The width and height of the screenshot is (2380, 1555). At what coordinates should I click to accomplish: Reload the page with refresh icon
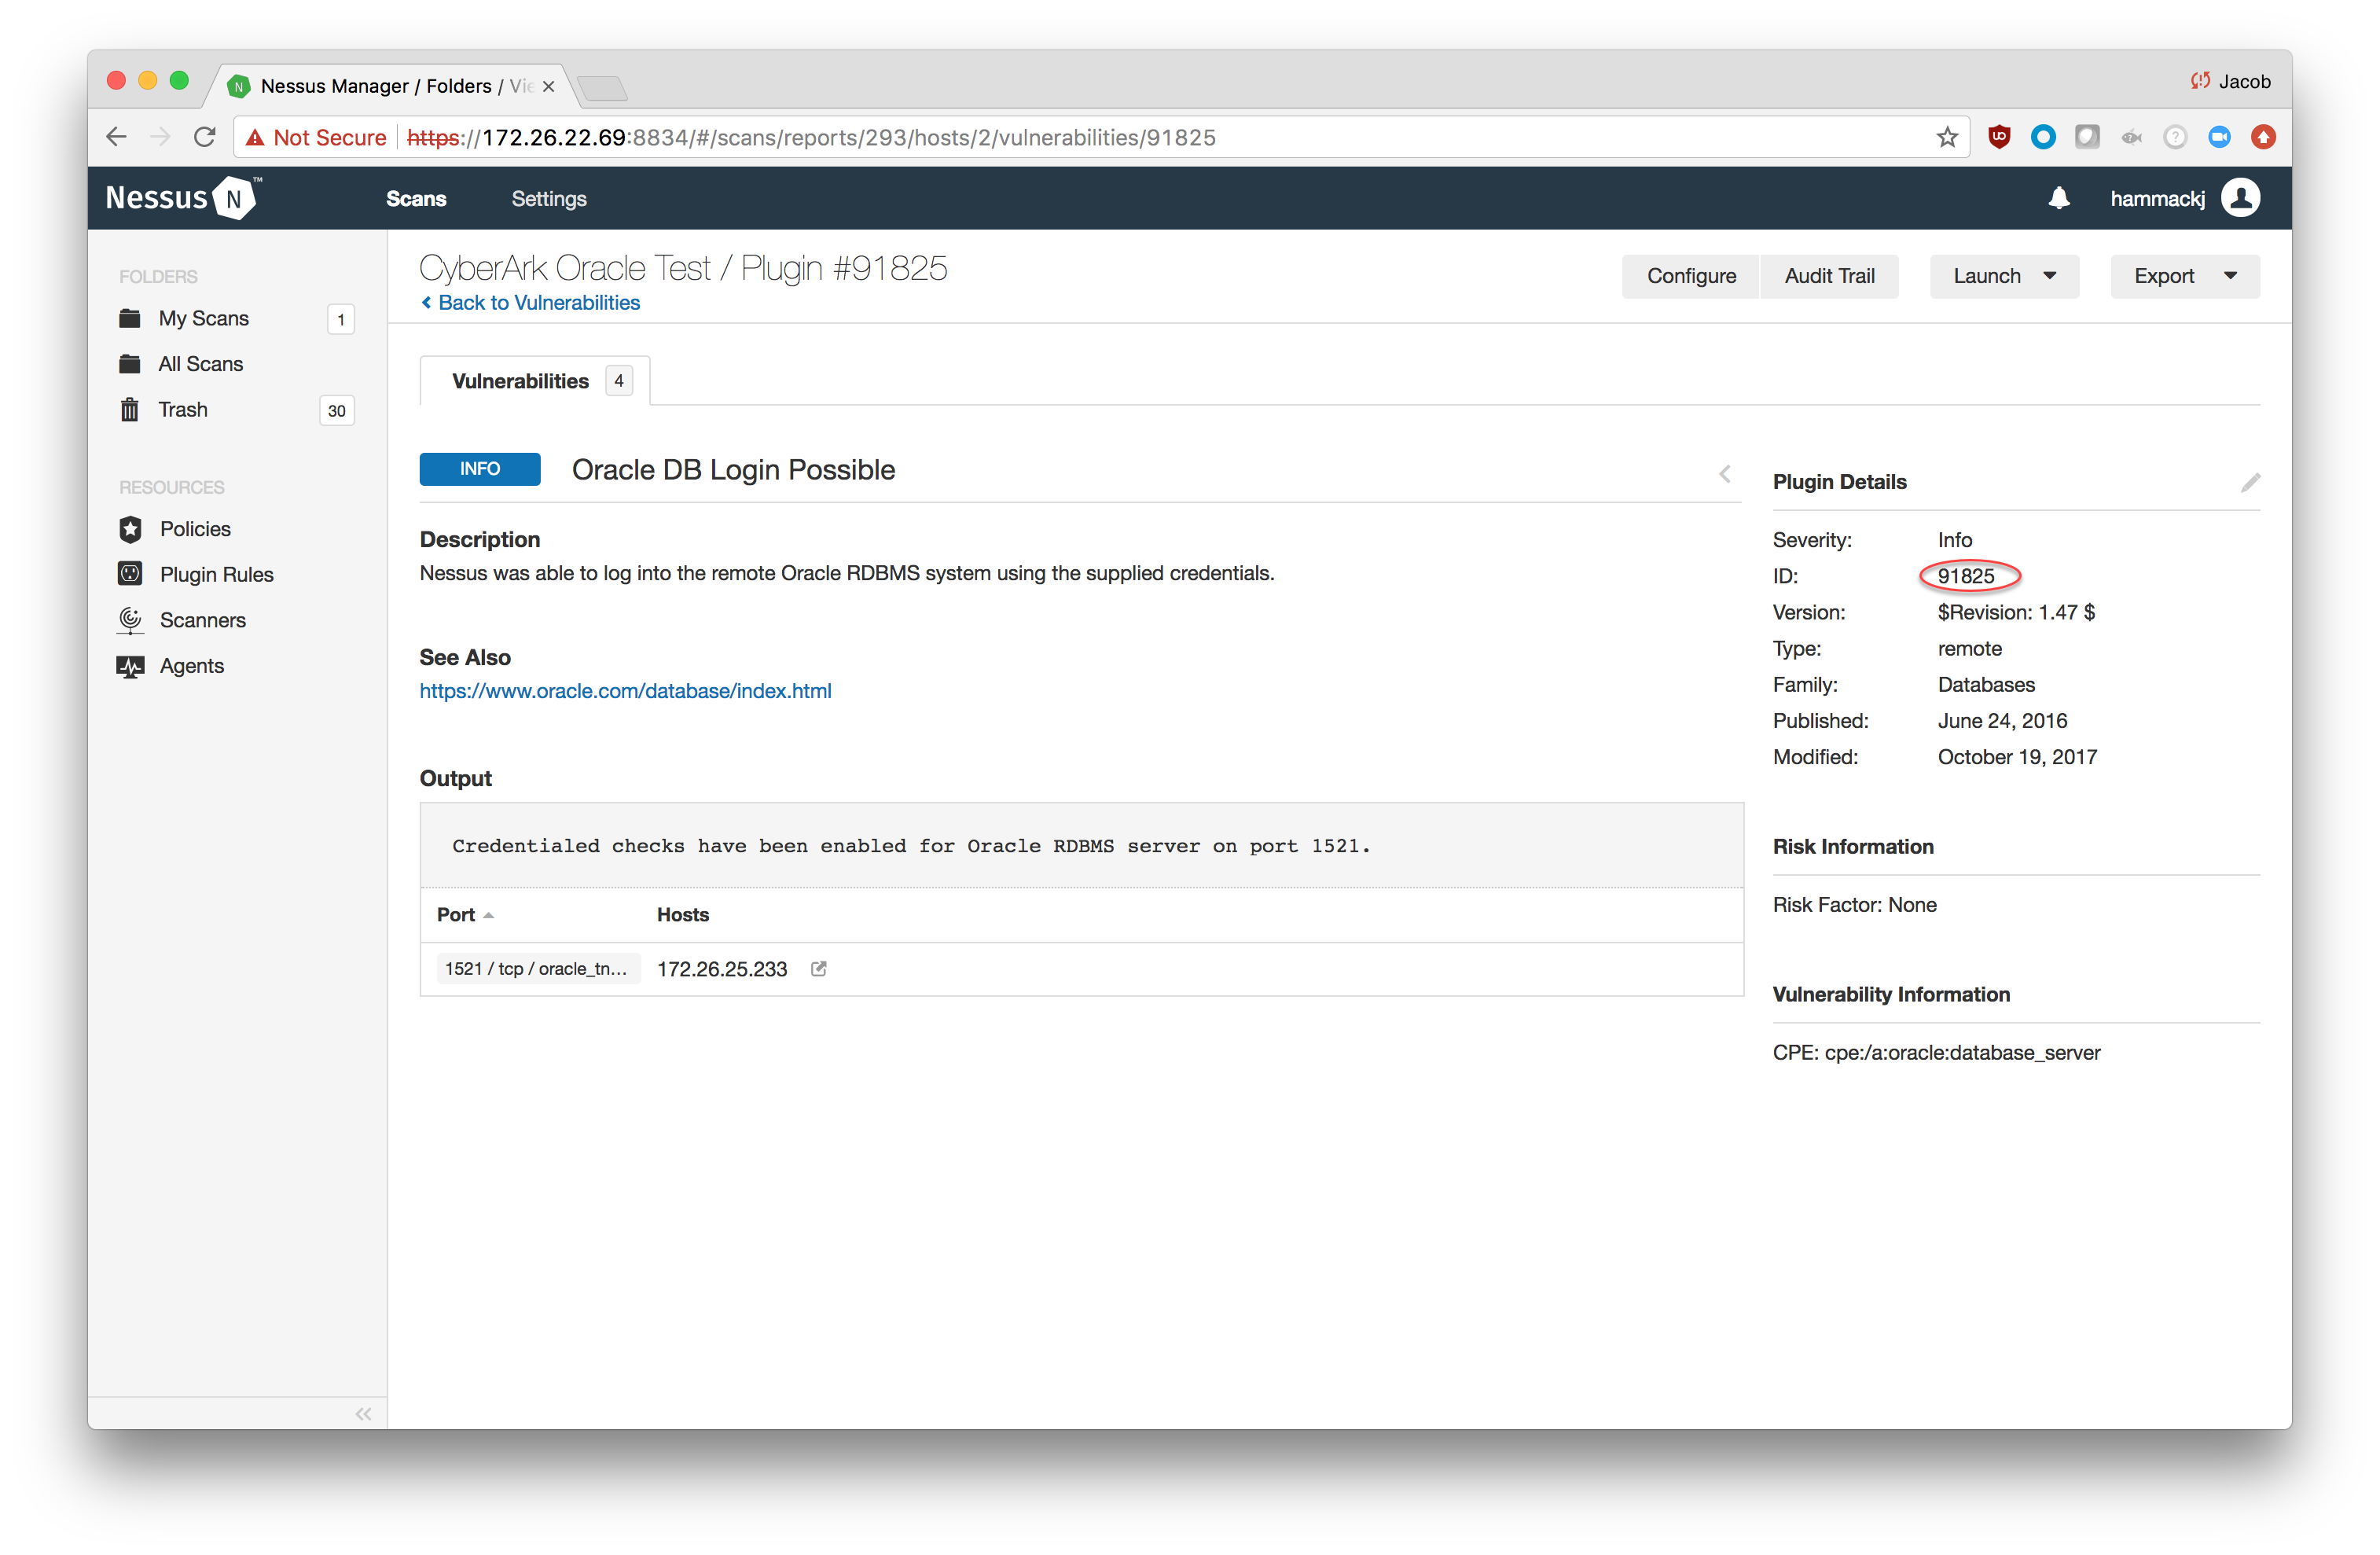tap(205, 137)
